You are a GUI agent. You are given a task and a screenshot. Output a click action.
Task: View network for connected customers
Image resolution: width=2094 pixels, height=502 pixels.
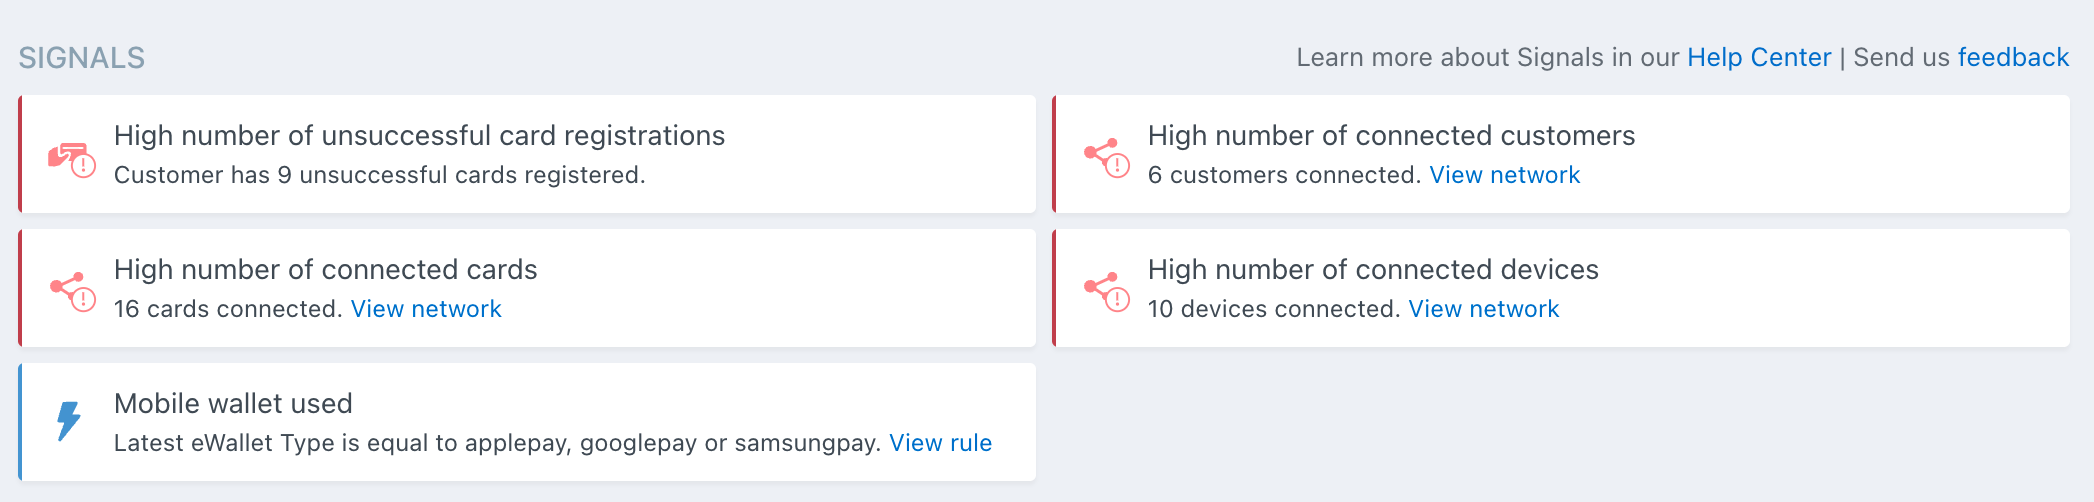coord(1504,175)
